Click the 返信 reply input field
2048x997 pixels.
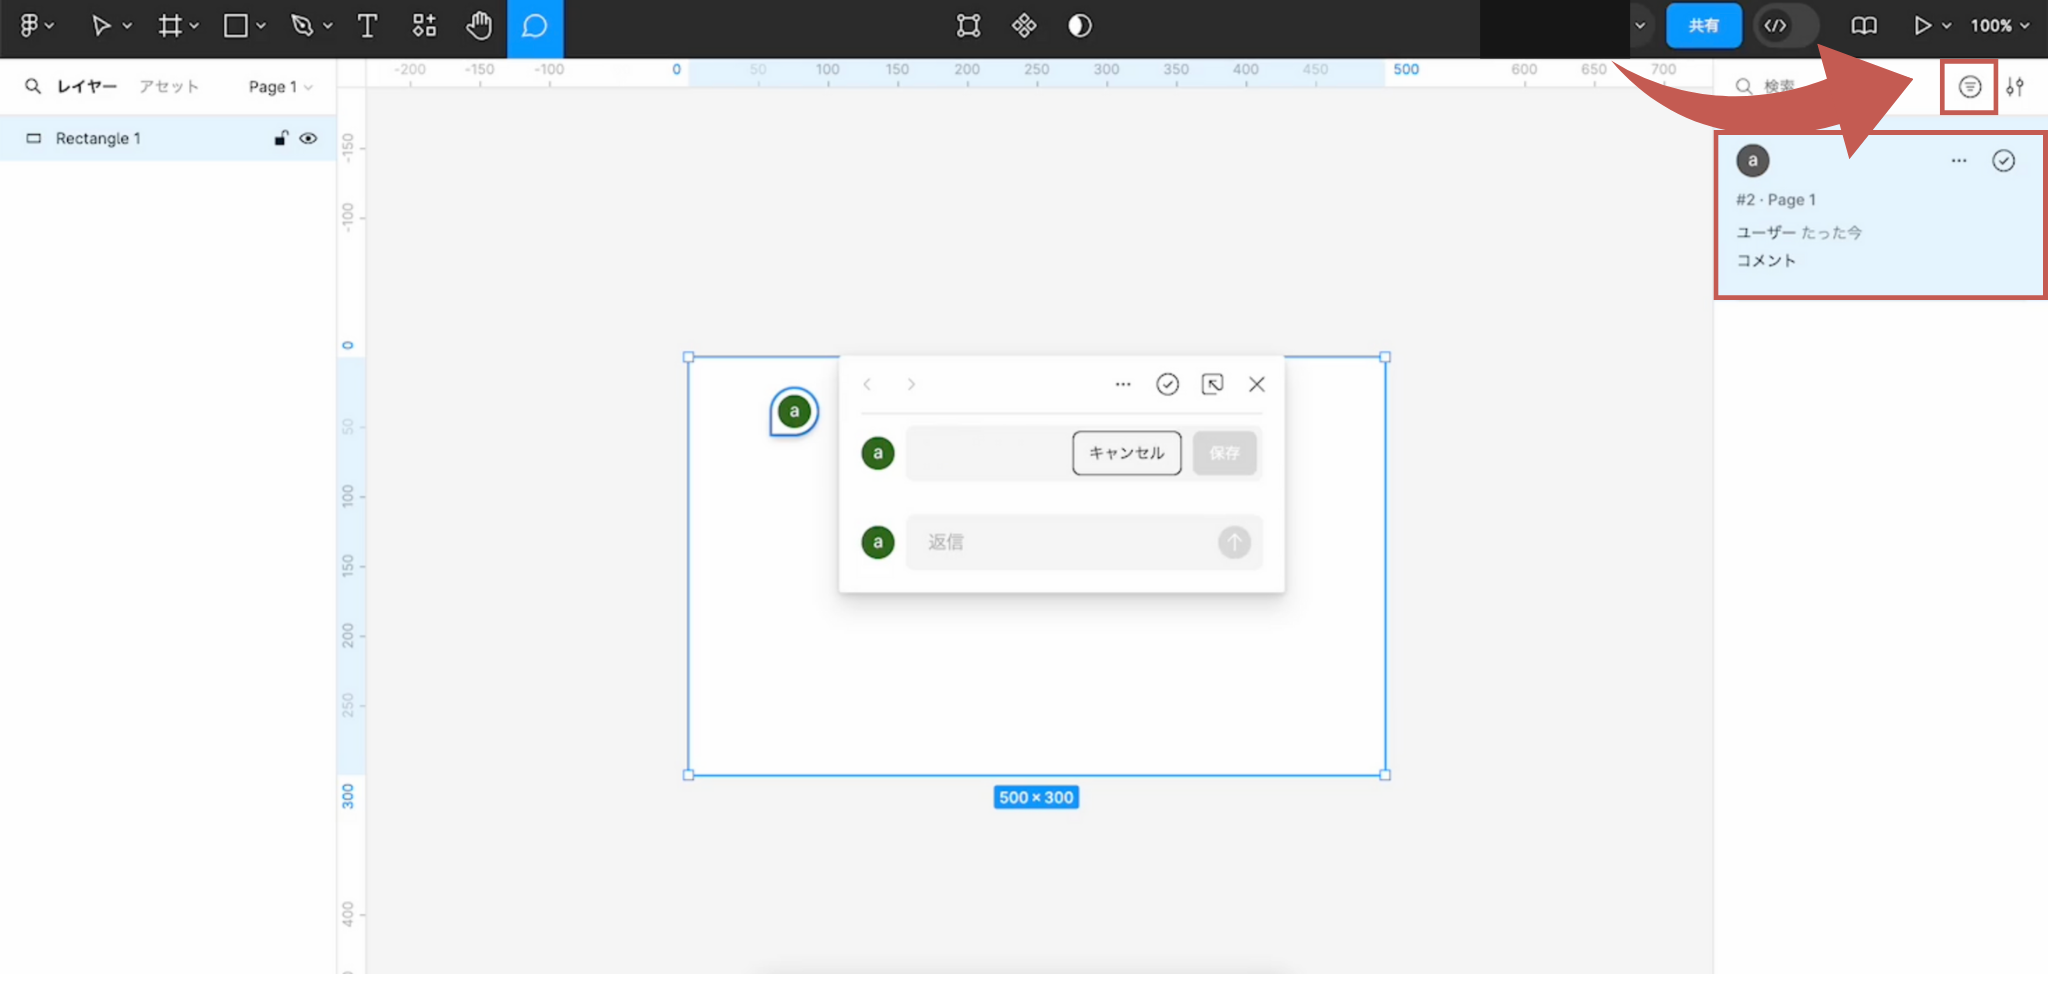[1060, 542]
